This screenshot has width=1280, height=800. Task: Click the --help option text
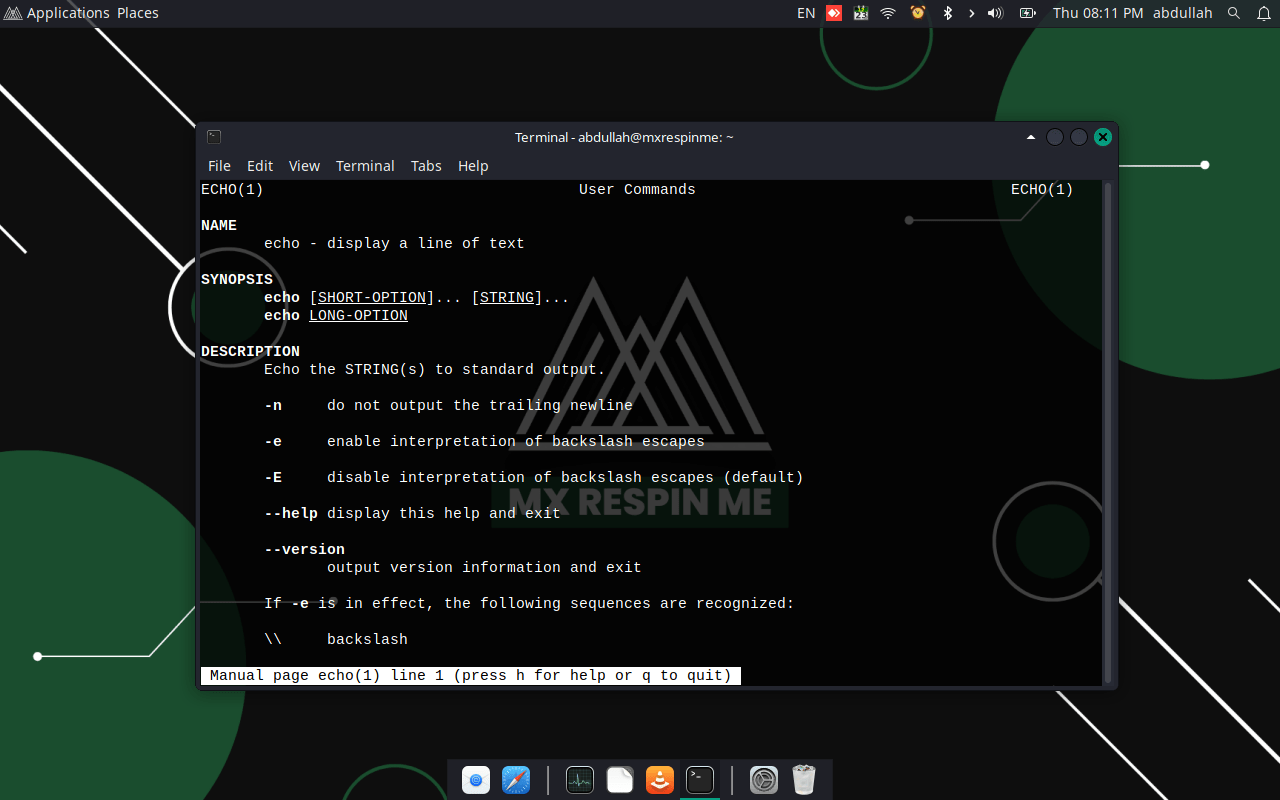point(291,514)
